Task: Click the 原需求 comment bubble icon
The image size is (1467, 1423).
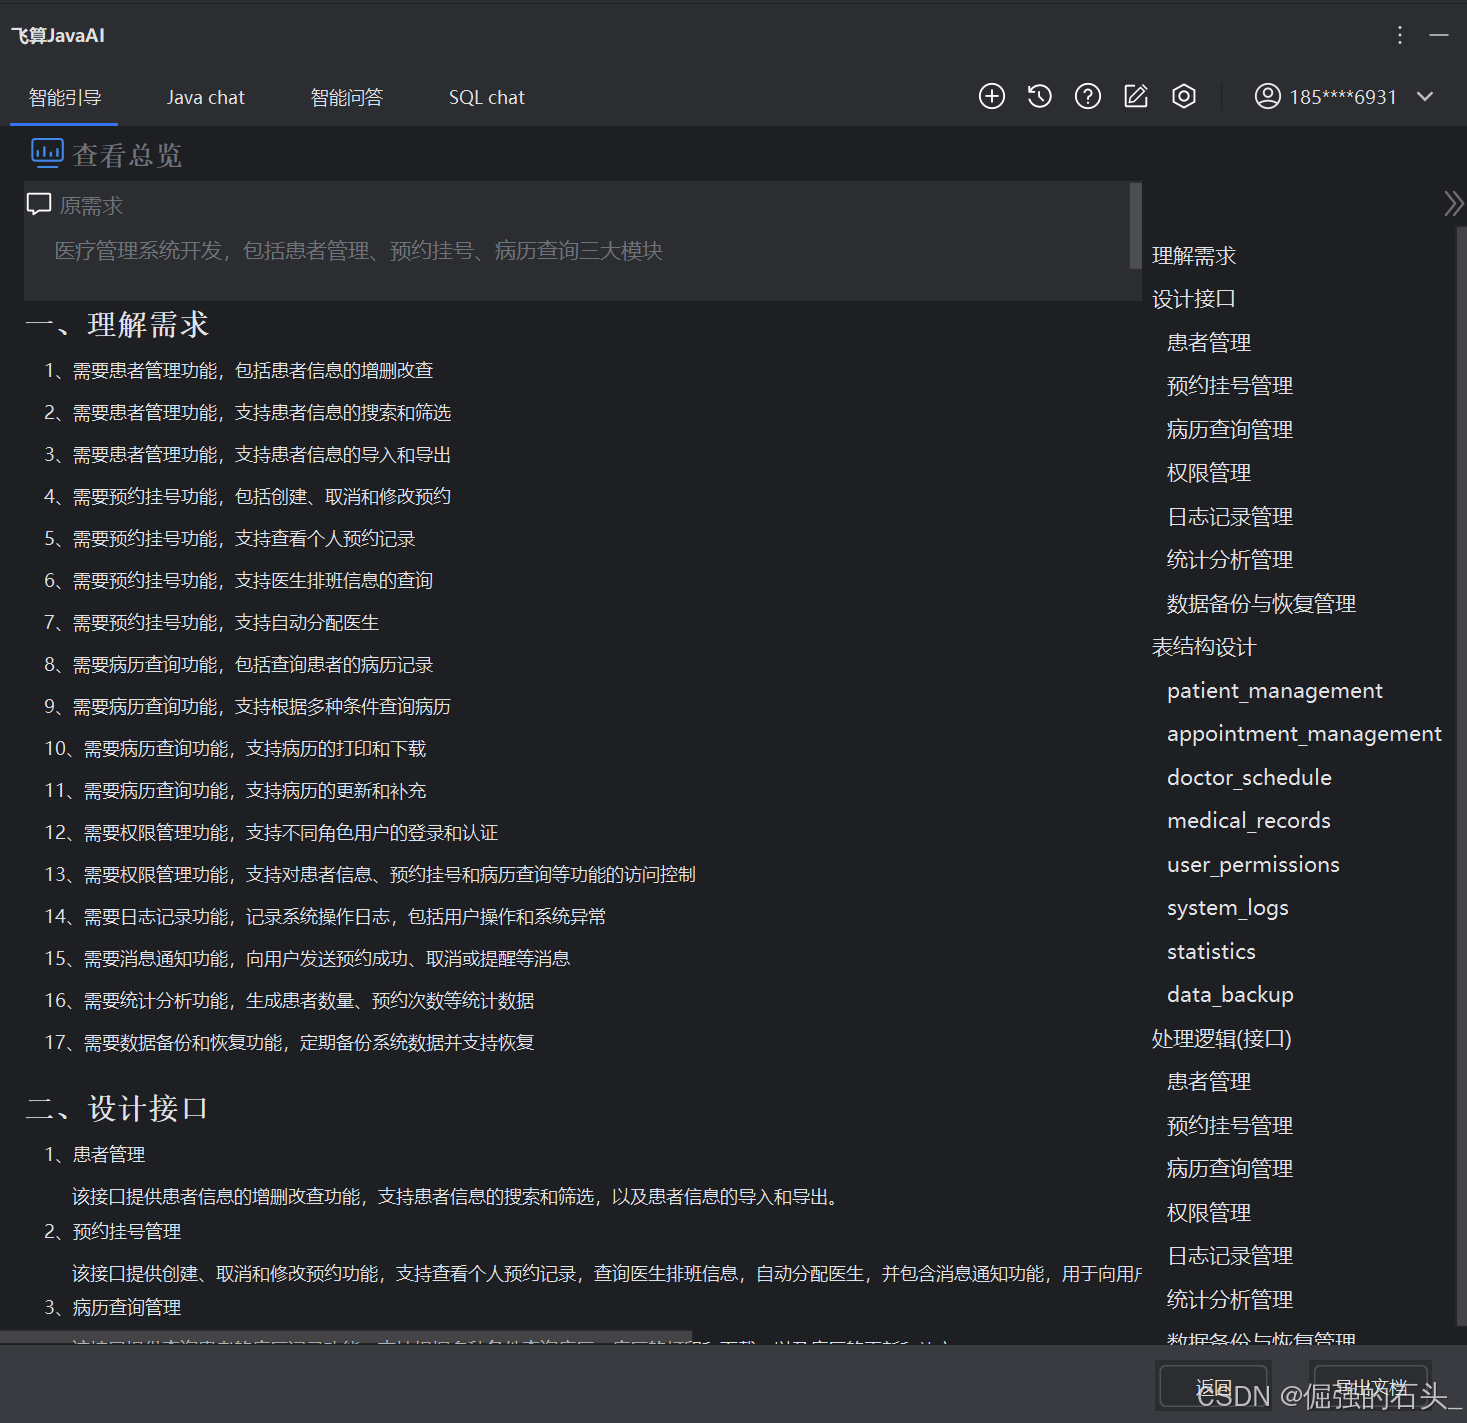Action: click(x=39, y=204)
